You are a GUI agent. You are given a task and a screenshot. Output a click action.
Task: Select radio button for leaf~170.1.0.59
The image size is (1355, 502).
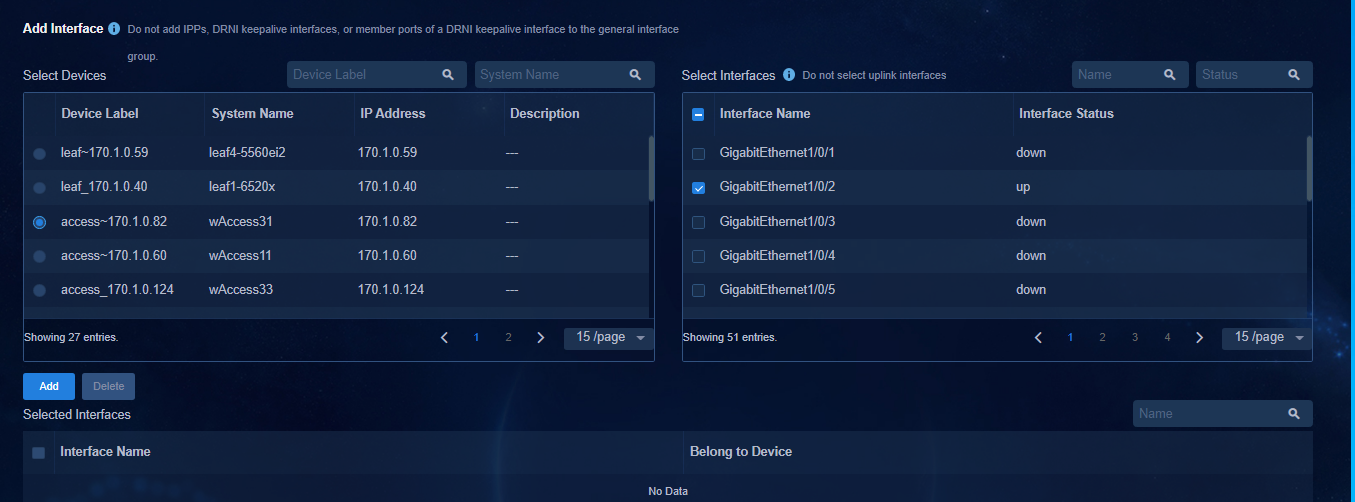pyautogui.click(x=39, y=153)
